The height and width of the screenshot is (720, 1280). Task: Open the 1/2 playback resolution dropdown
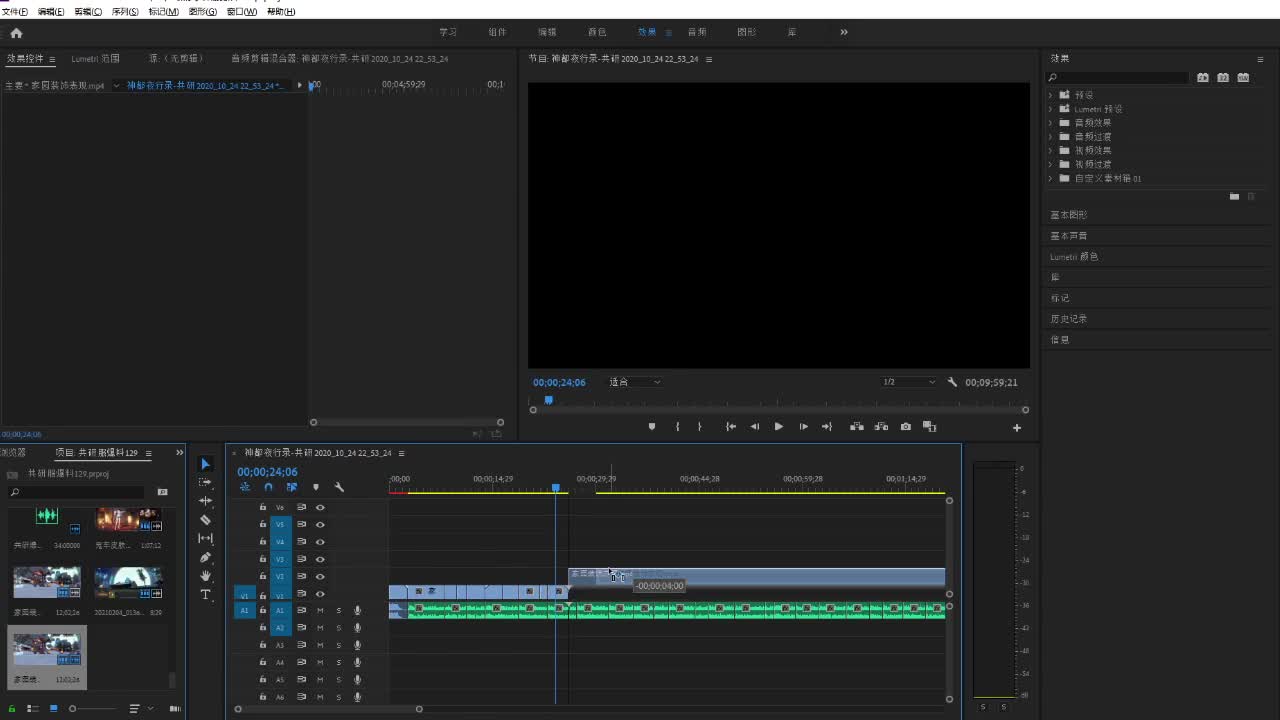(x=909, y=382)
